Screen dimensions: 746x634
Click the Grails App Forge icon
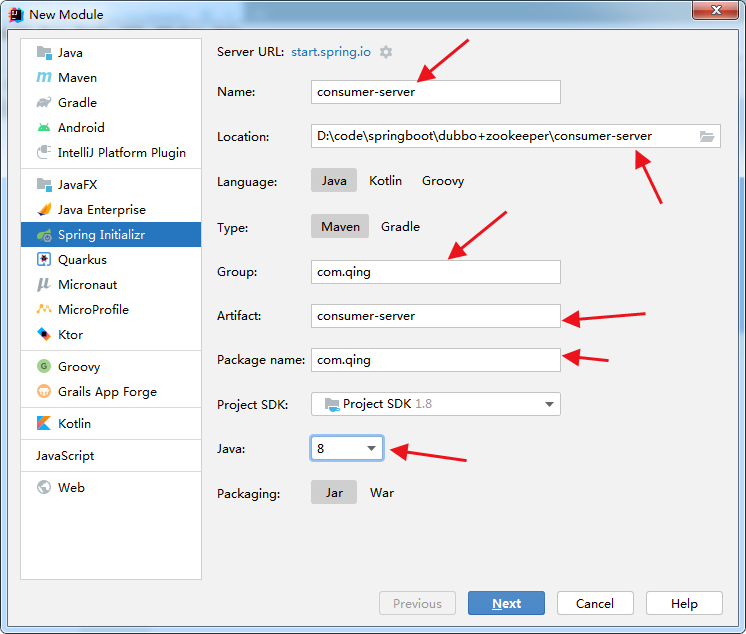point(44,391)
